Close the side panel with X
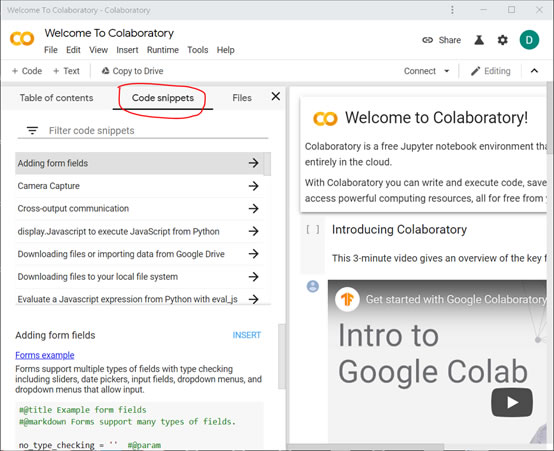 pyautogui.click(x=276, y=96)
